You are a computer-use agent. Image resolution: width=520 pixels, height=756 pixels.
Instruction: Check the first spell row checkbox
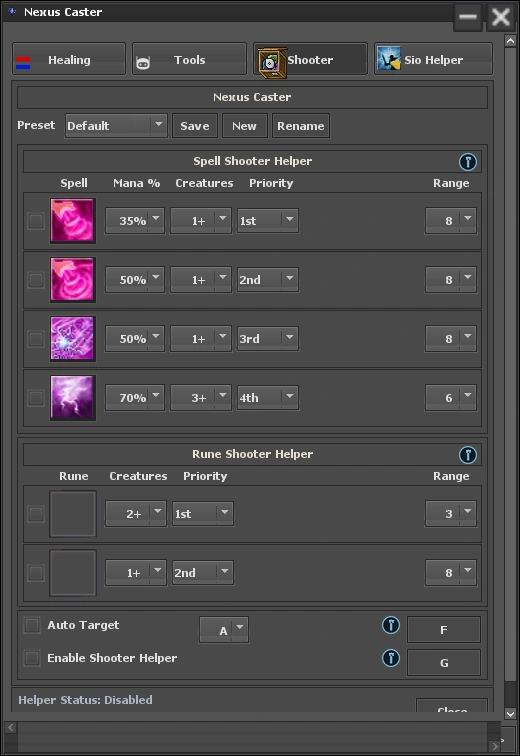36,221
